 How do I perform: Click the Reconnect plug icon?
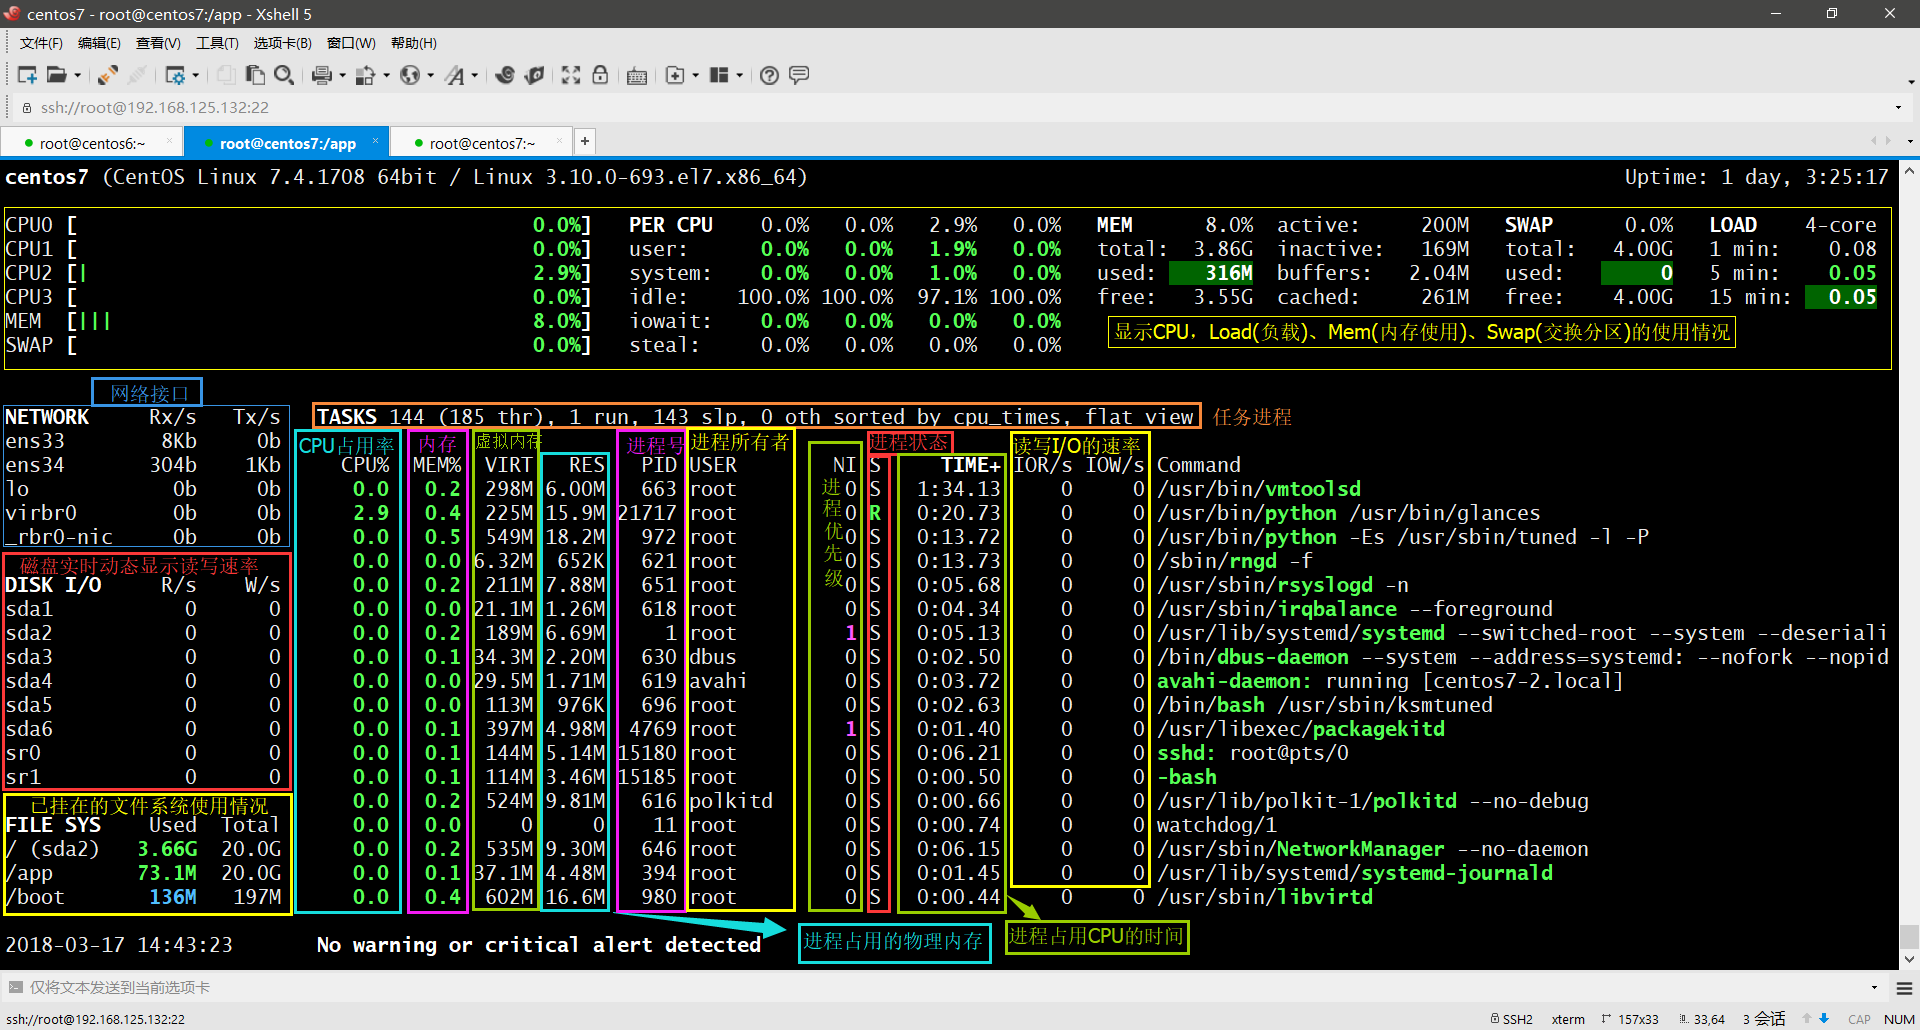(x=108, y=75)
